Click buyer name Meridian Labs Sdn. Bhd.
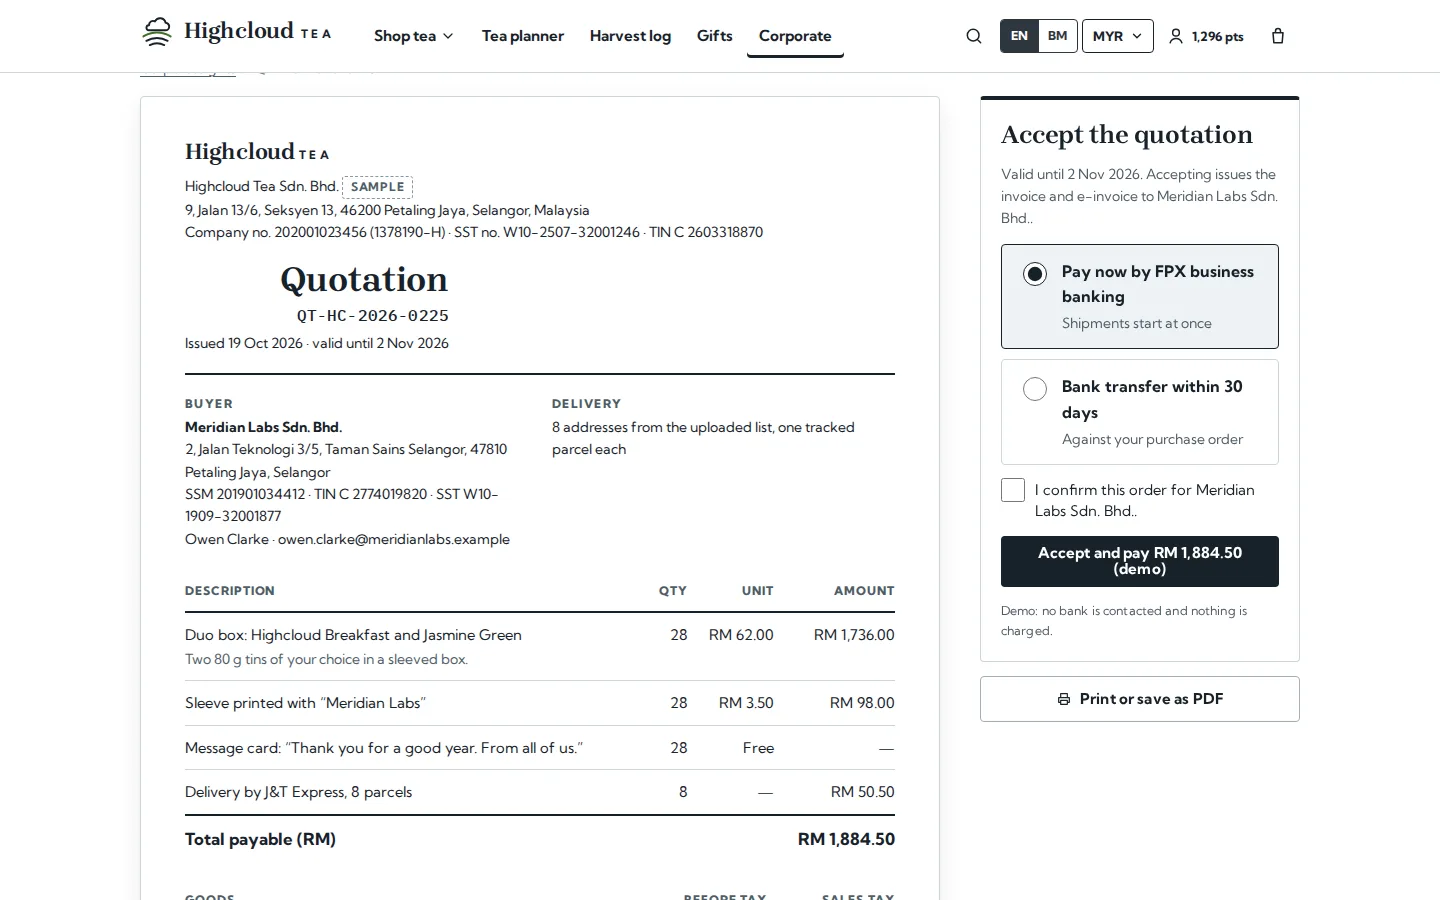1440x900 pixels. click(x=264, y=427)
